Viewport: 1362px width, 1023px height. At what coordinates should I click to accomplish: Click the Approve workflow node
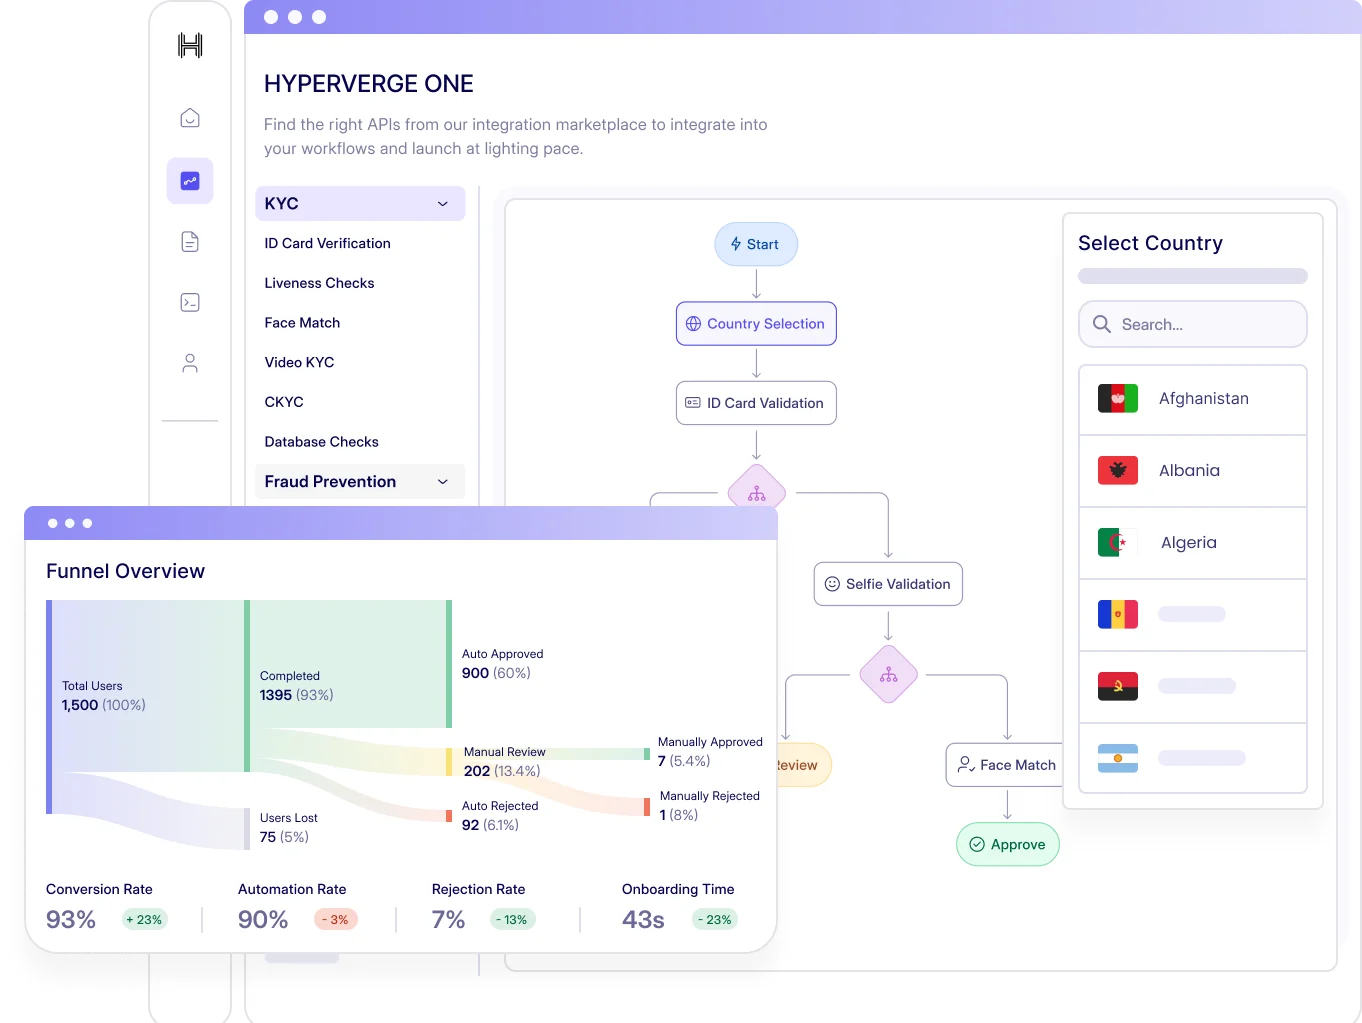(1008, 844)
